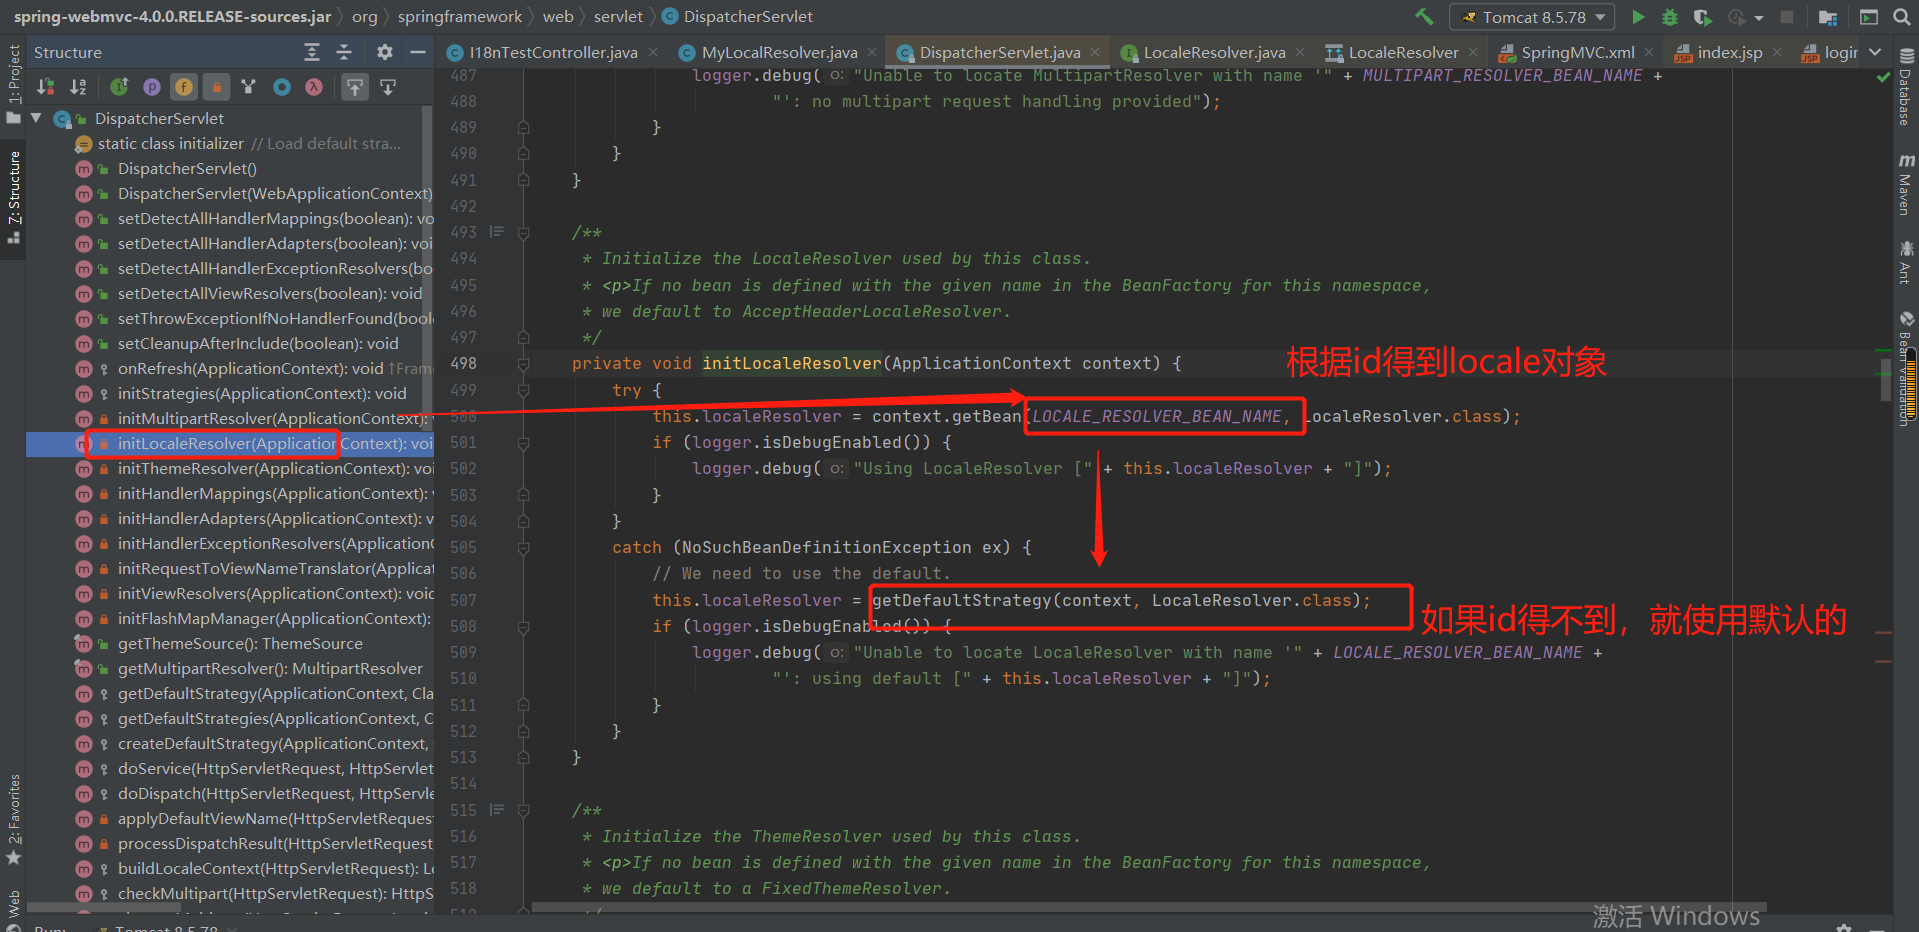Screen dimensions: 1919x932
Task: Select initLocaleResolver in Structure tree
Action: coord(230,444)
